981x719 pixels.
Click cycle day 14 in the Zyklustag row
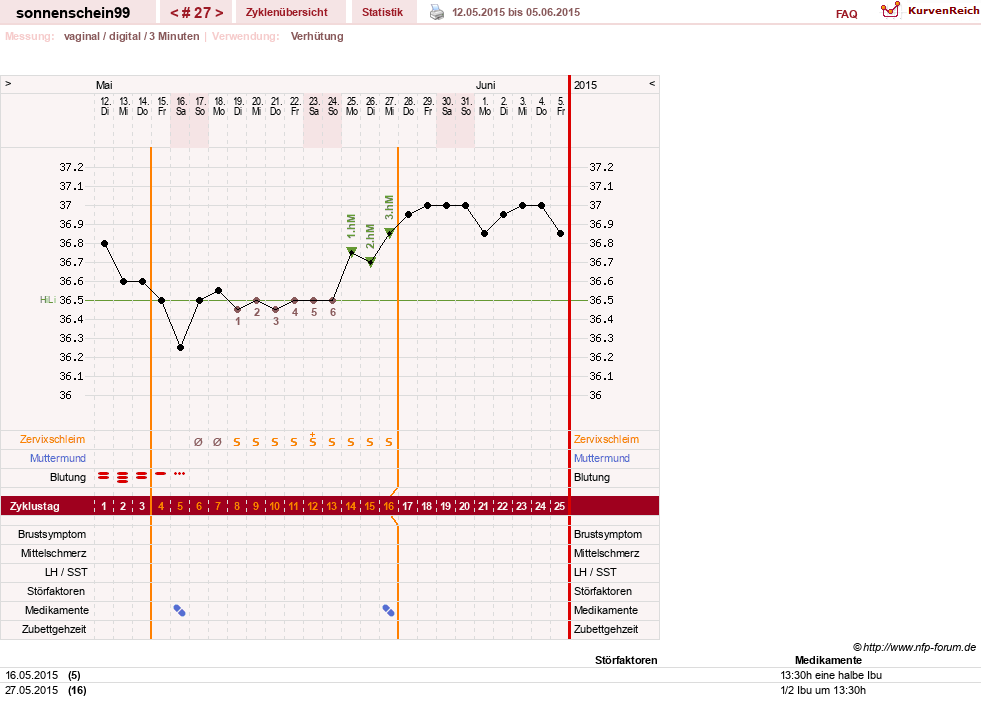tap(350, 506)
